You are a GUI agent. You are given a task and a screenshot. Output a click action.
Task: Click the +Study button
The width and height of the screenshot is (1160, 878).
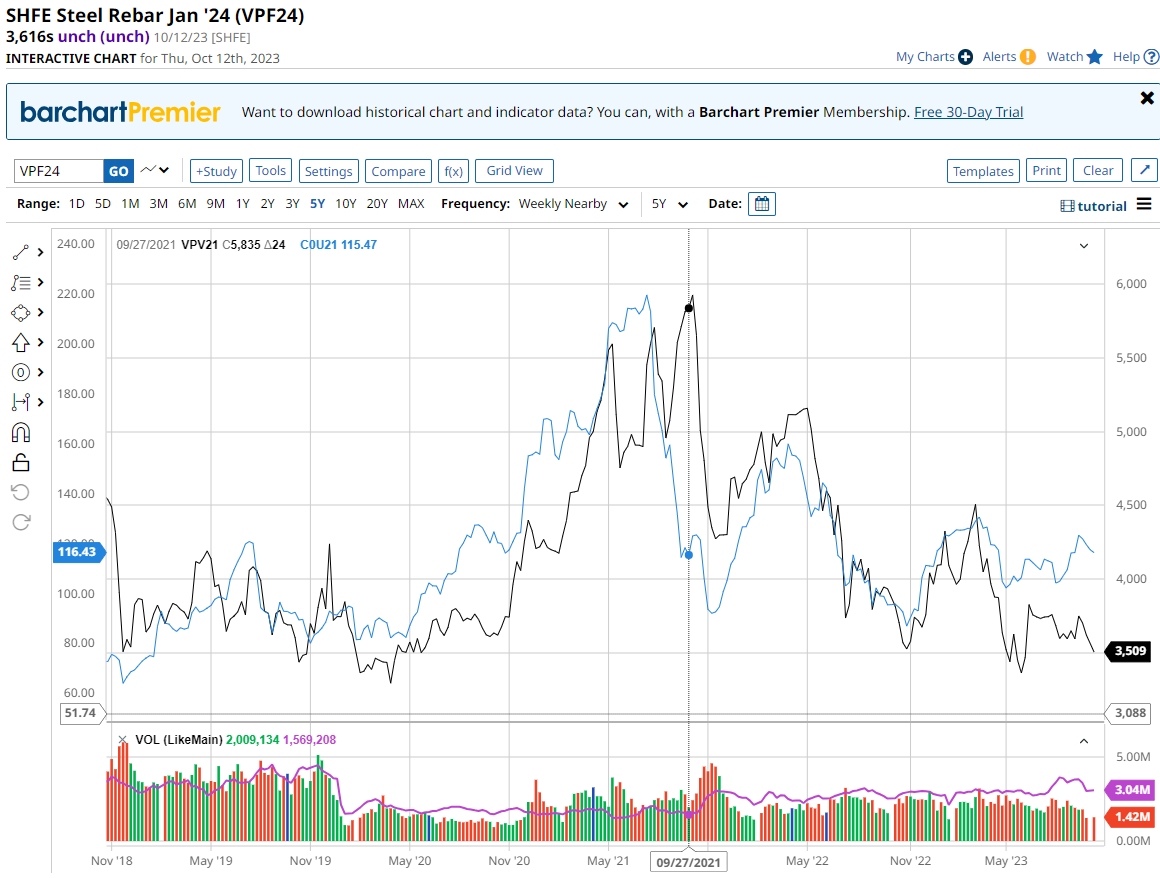tap(216, 171)
